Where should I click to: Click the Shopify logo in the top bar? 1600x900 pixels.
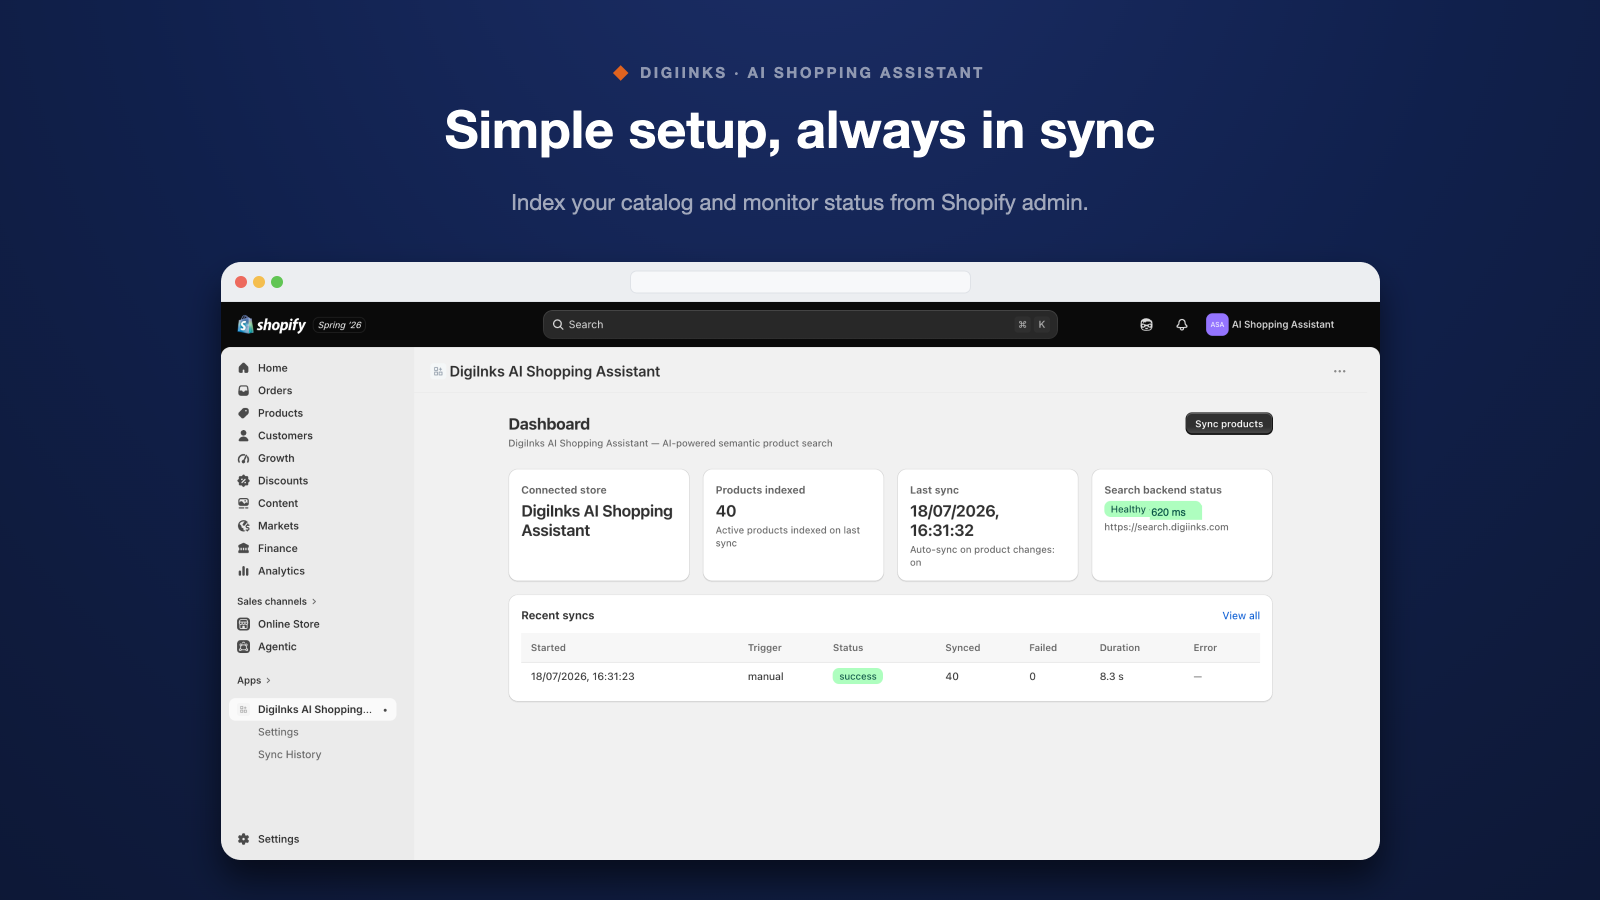[x=272, y=325]
